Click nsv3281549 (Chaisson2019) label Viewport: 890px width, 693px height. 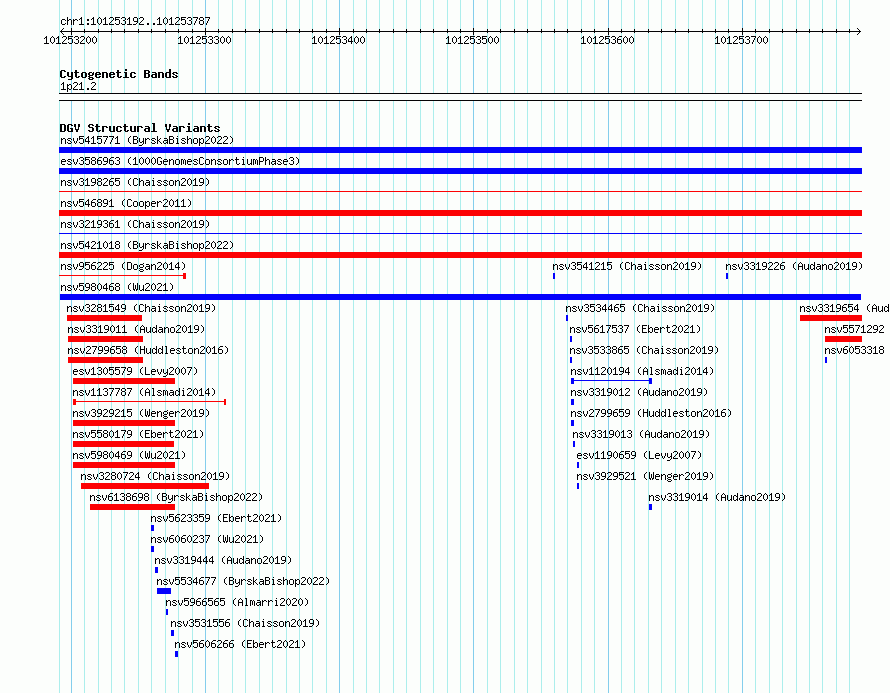coord(141,308)
